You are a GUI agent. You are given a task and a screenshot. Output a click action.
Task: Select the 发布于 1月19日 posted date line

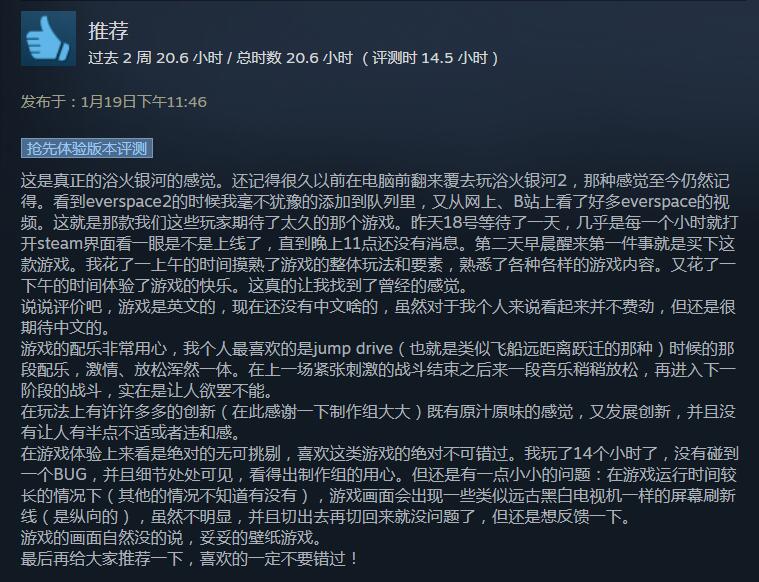tap(114, 102)
